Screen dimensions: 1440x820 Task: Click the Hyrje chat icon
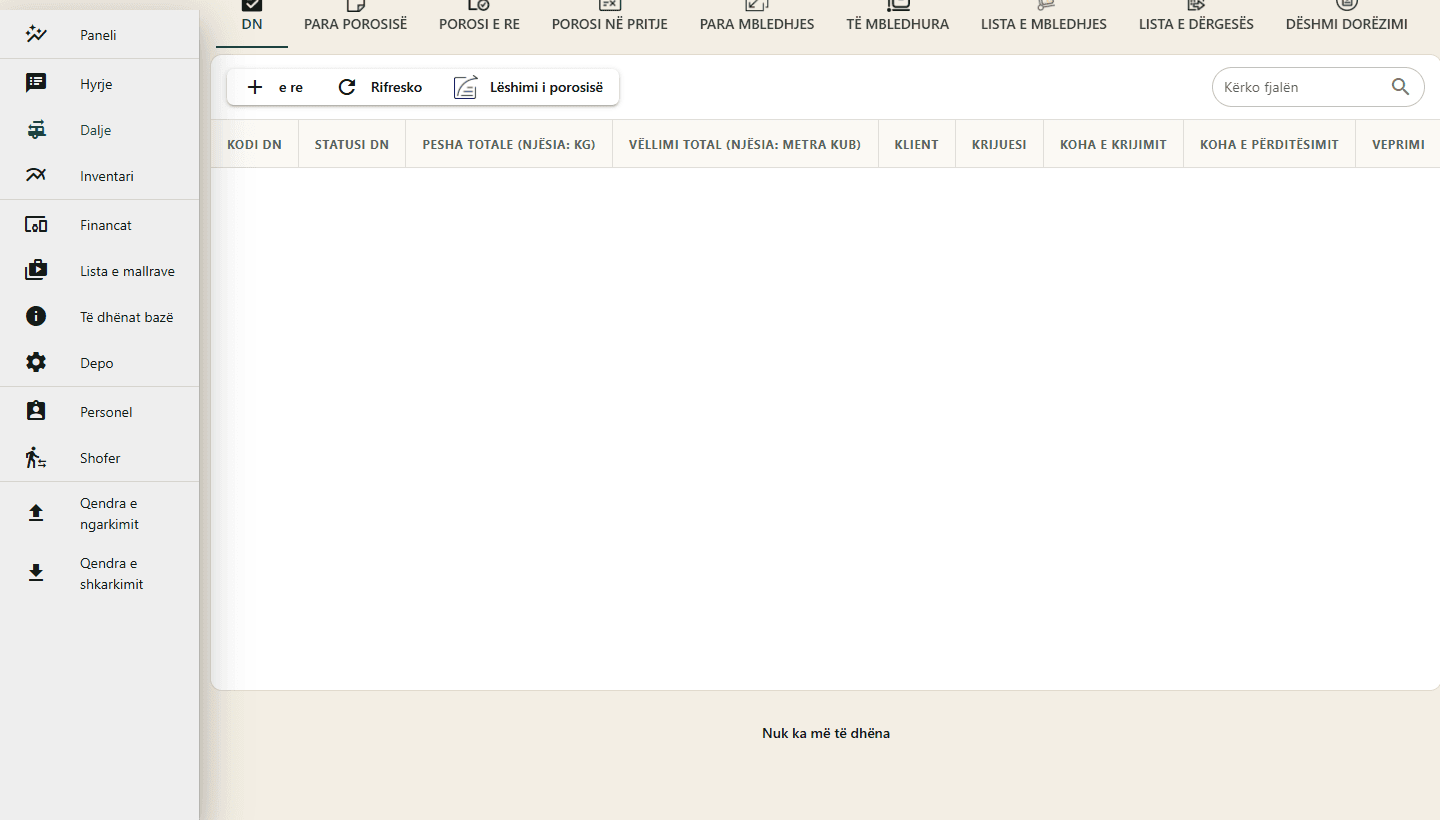point(36,84)
